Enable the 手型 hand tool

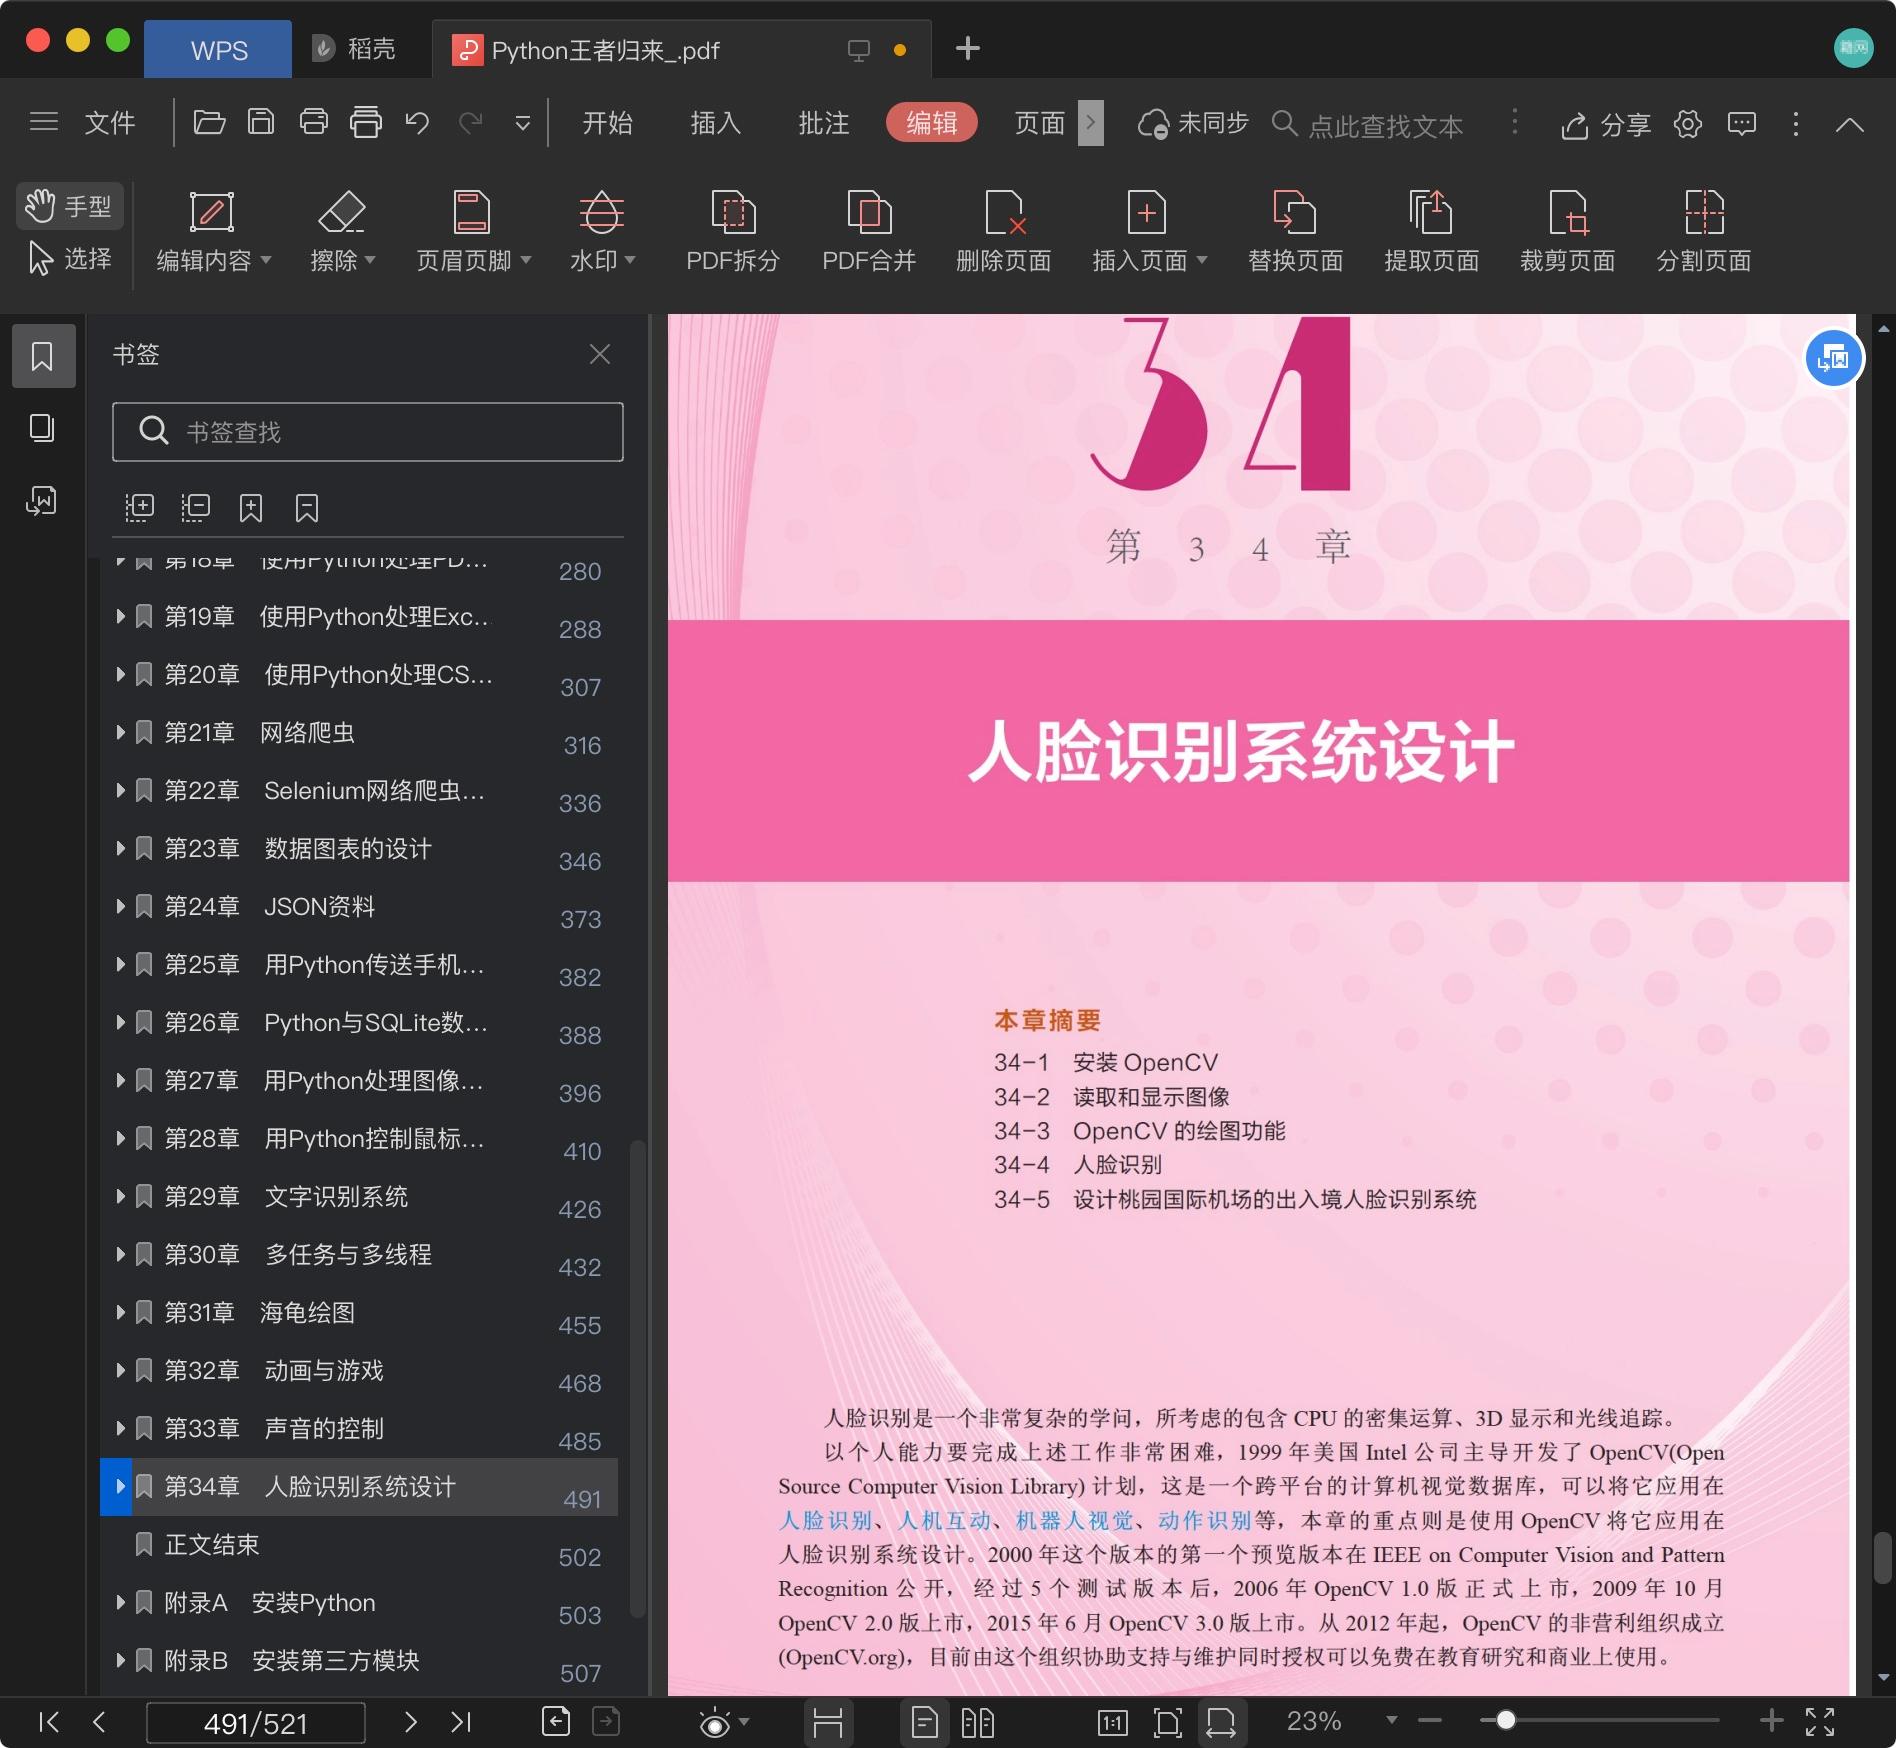pos(69,207)
